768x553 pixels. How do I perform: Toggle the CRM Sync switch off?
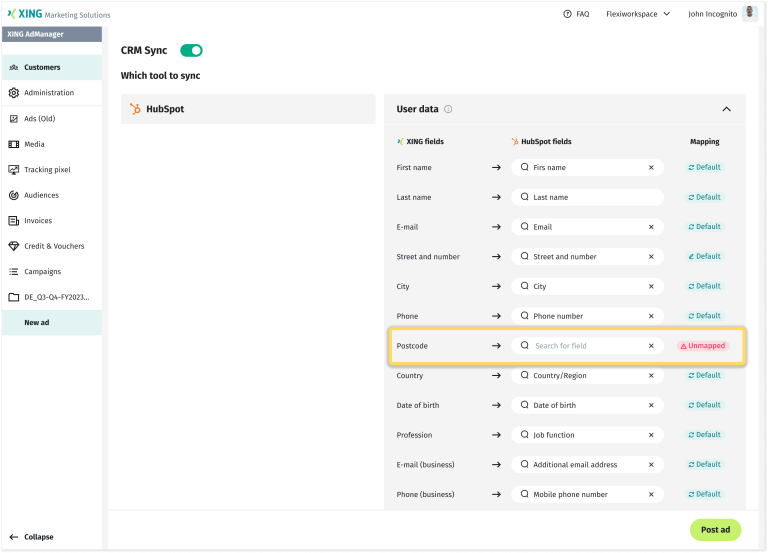click(x=191, y=50)
